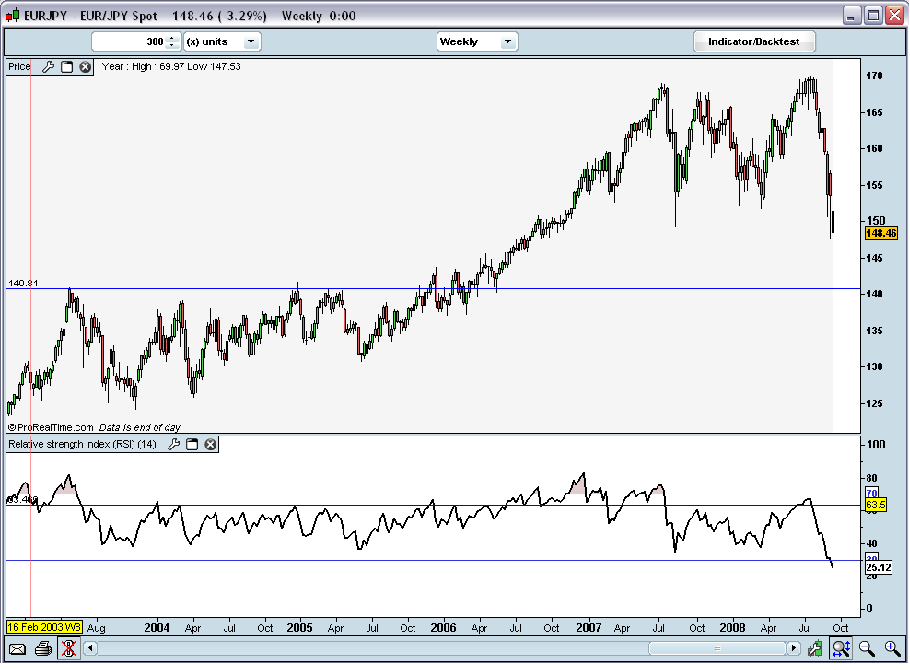
Task: Click the 170 price axis label
Action: (874, 75)
